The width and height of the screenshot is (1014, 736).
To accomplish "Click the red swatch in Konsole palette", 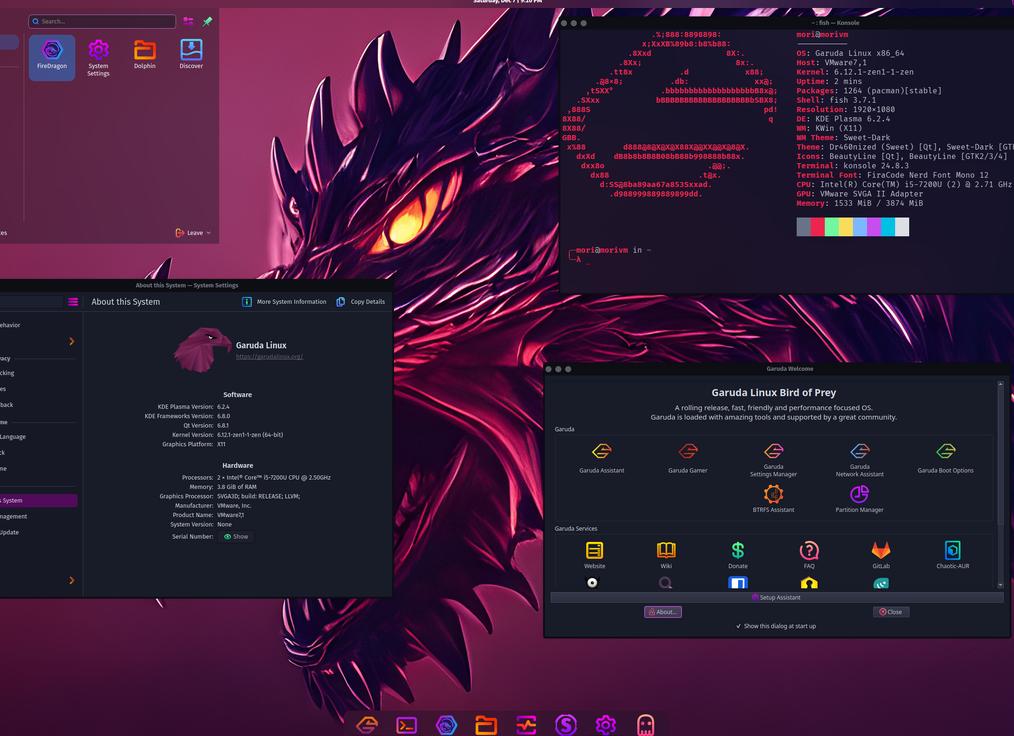I will point(817,227).
